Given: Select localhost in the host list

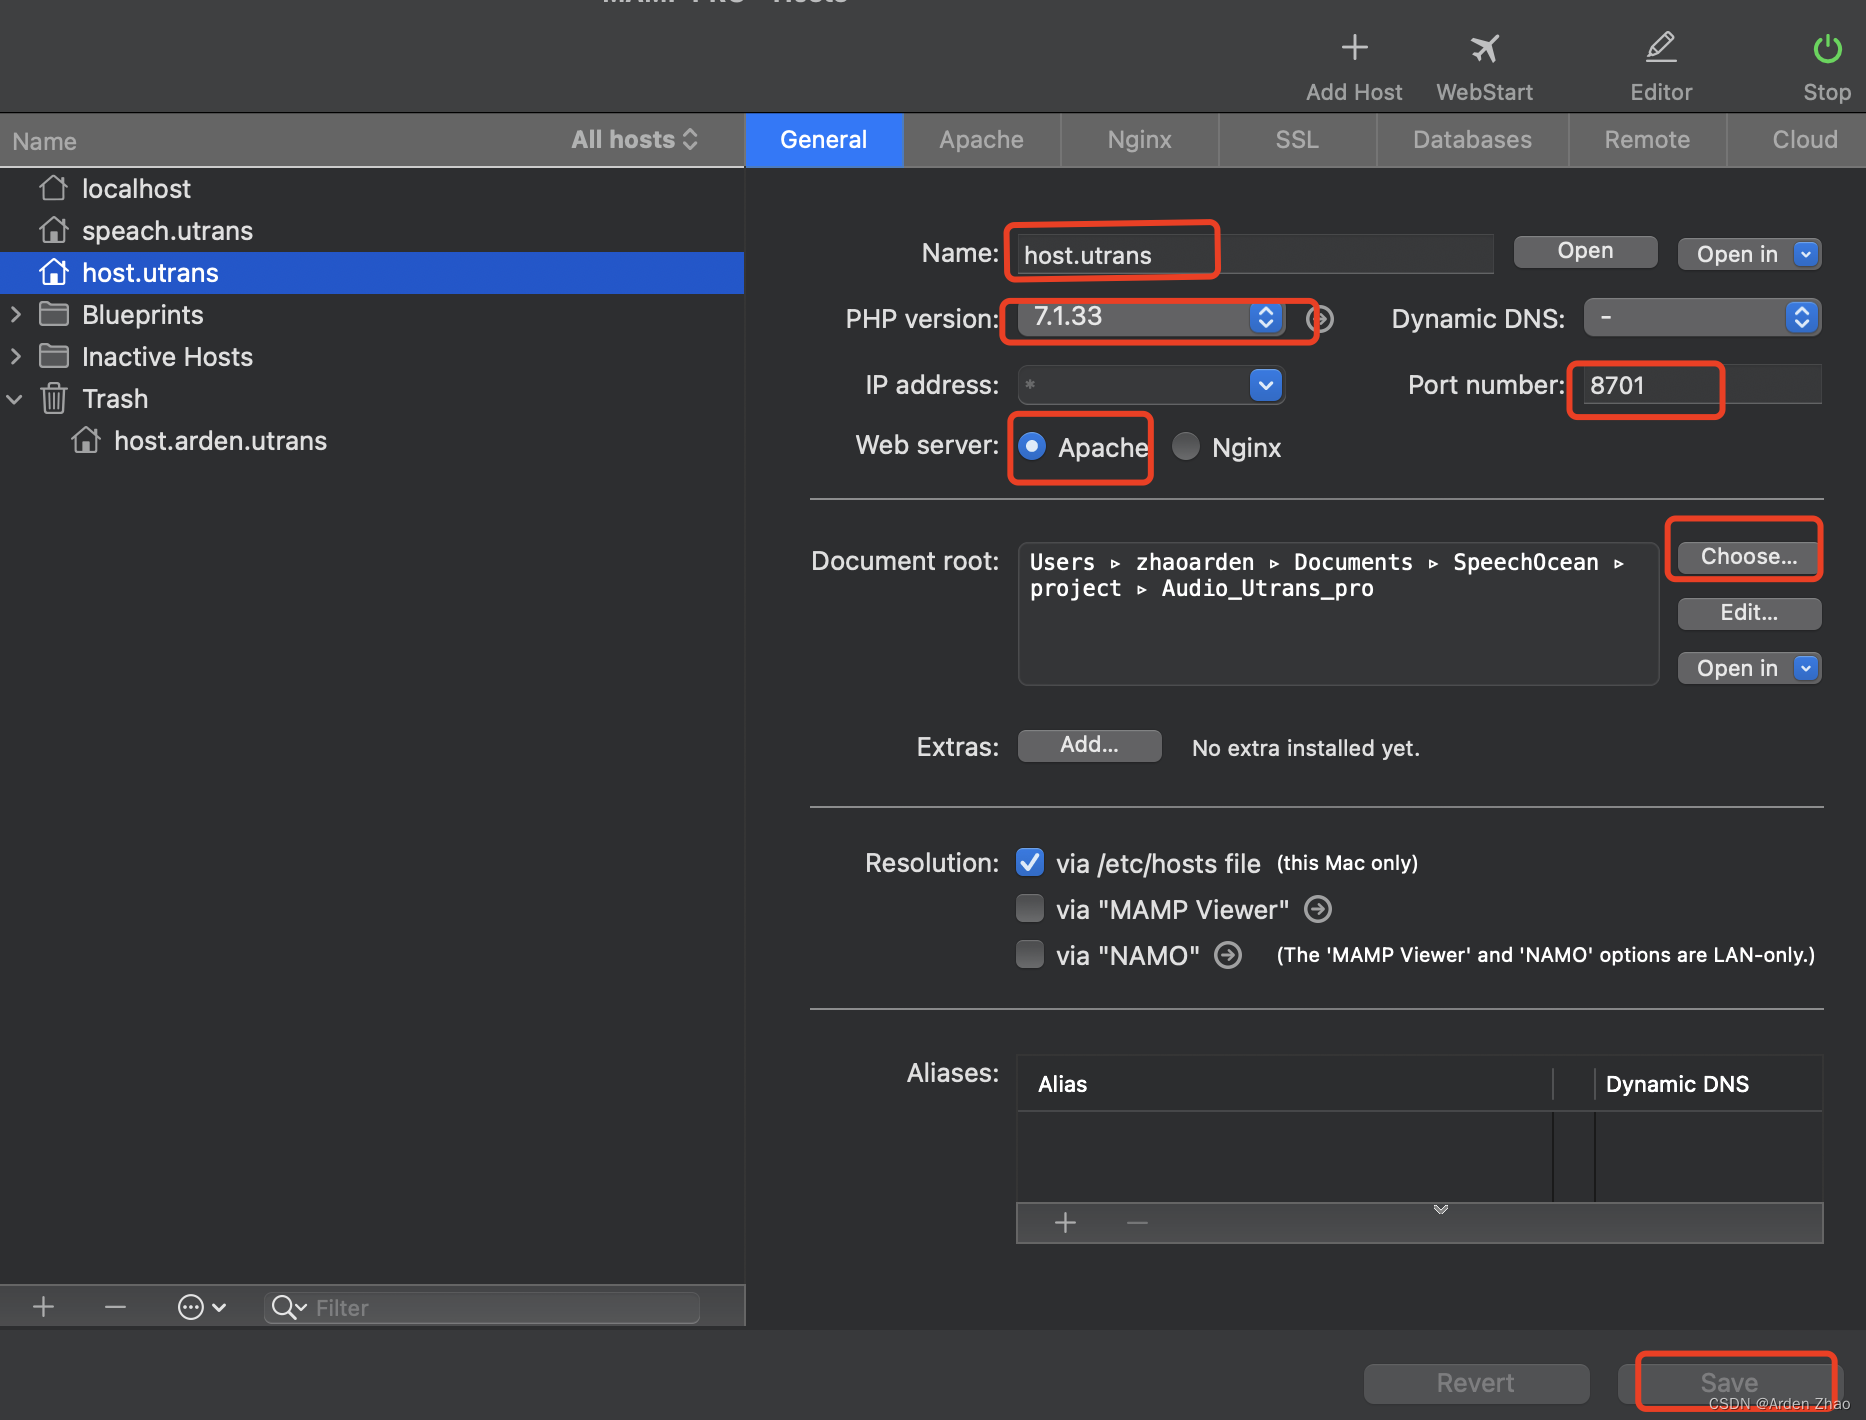Looking at the screenshot, I should pyautogui.click(x=372, y=188).
